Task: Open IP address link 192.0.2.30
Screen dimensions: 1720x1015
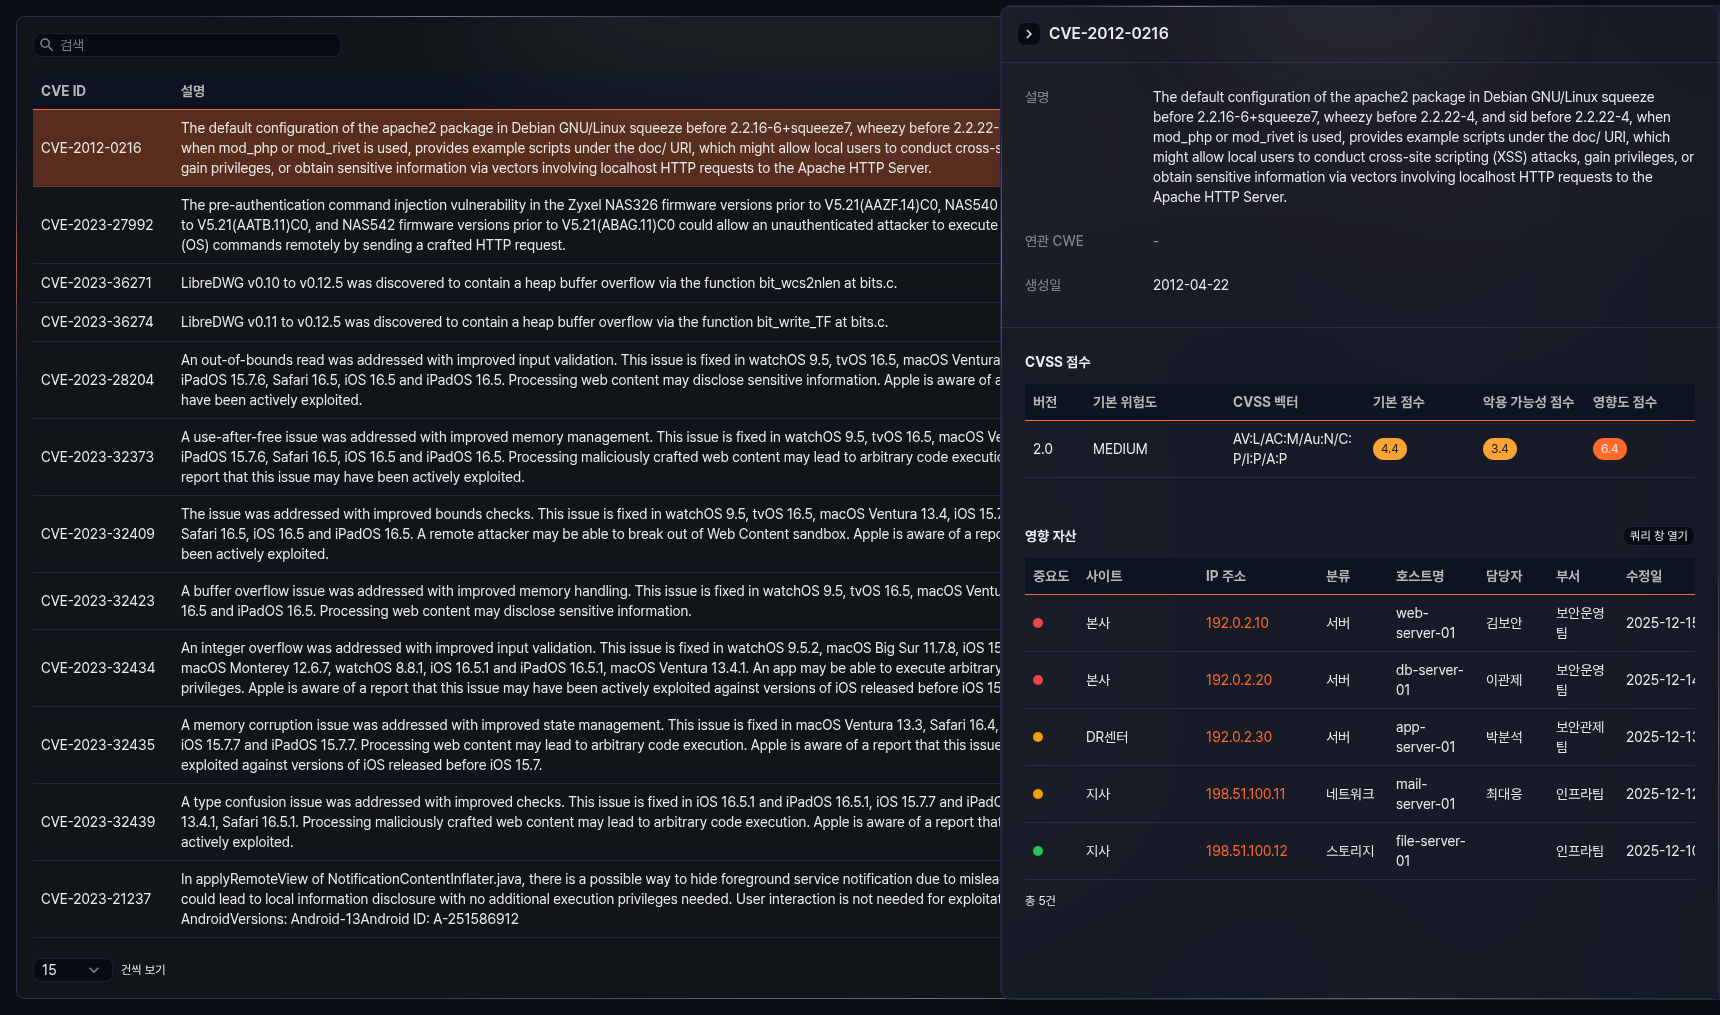Action: pos(1238,737)
